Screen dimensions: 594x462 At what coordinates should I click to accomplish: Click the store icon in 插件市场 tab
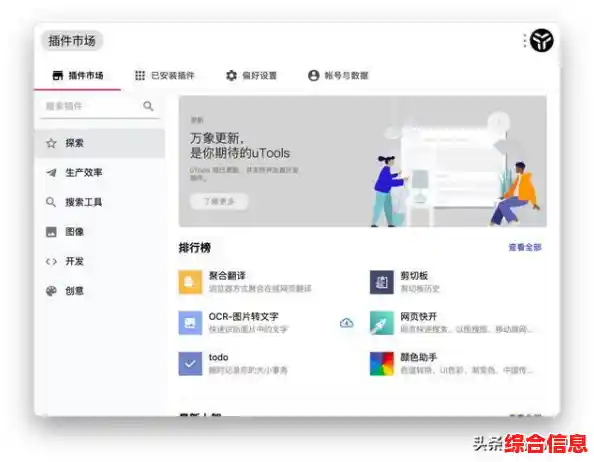tap(58, 75)
